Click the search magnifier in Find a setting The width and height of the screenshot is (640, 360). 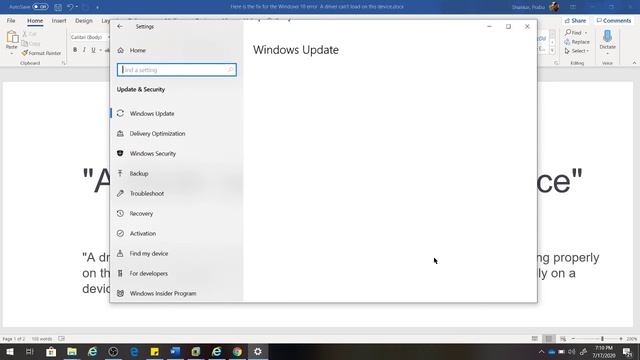pyautogui.click(x=231, y=70)
